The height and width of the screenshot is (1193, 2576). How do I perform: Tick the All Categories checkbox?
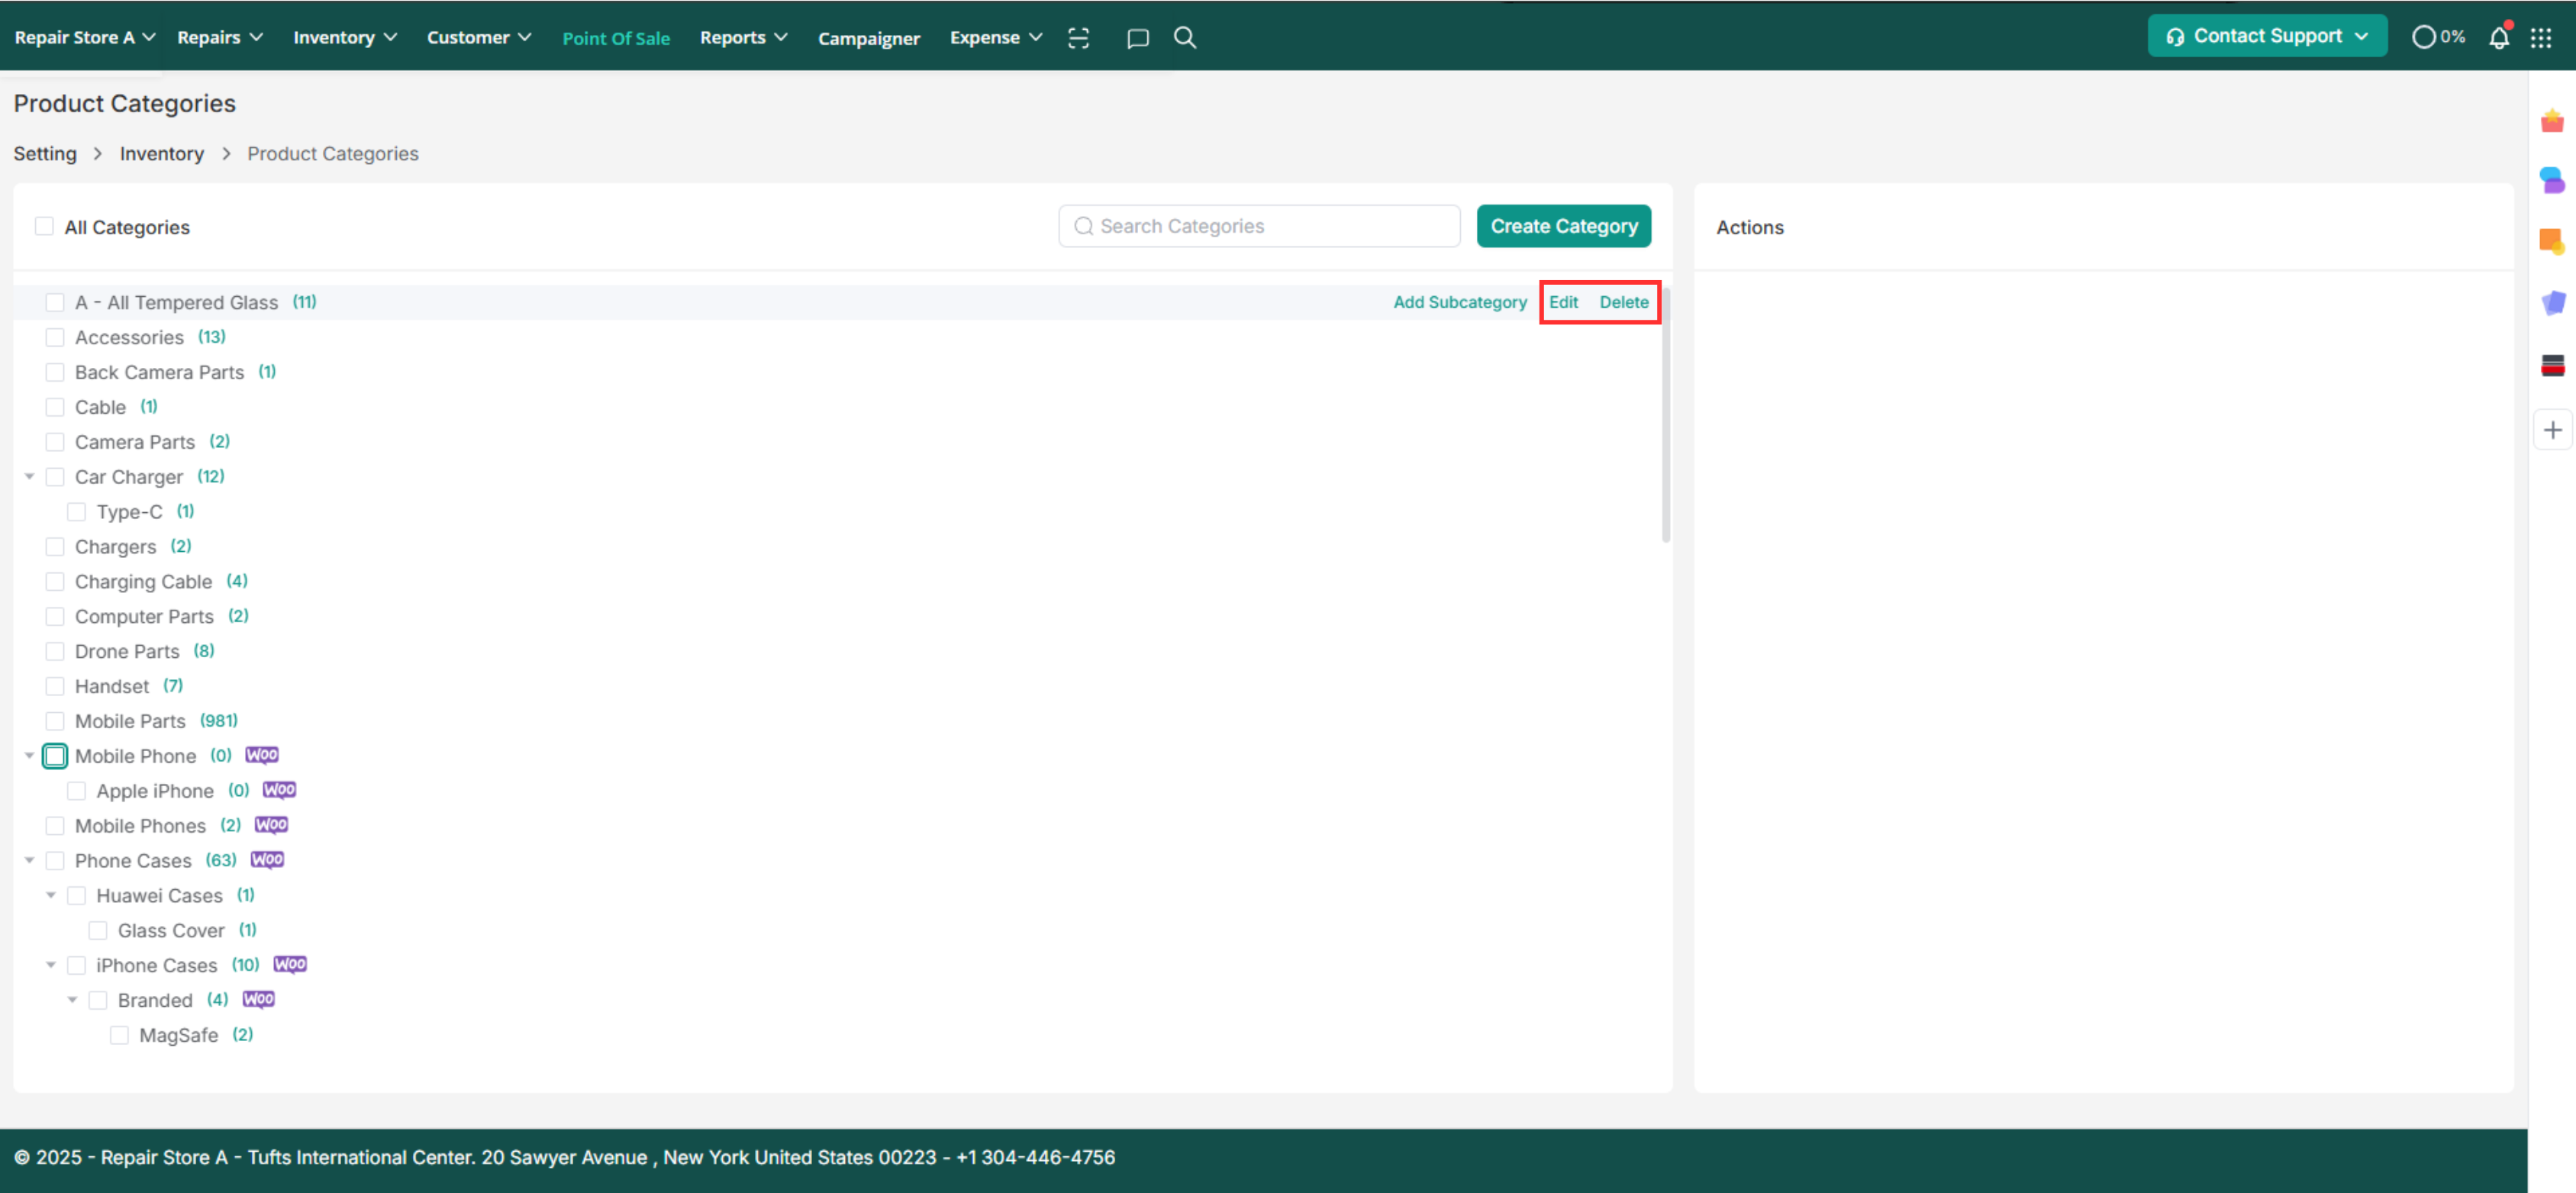pyautogui.click(x=44, y=226)
